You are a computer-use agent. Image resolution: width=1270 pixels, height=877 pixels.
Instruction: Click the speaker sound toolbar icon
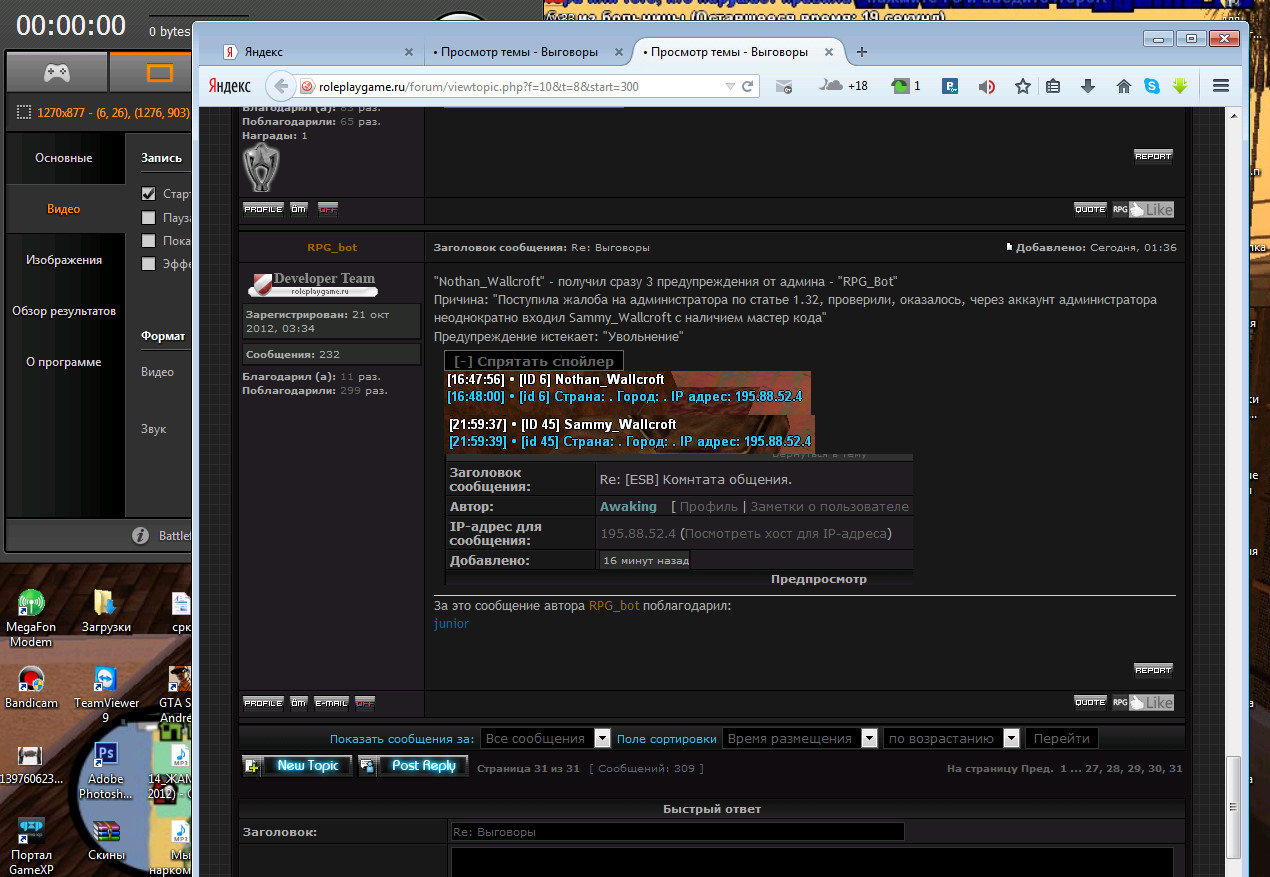click(986, 86)
